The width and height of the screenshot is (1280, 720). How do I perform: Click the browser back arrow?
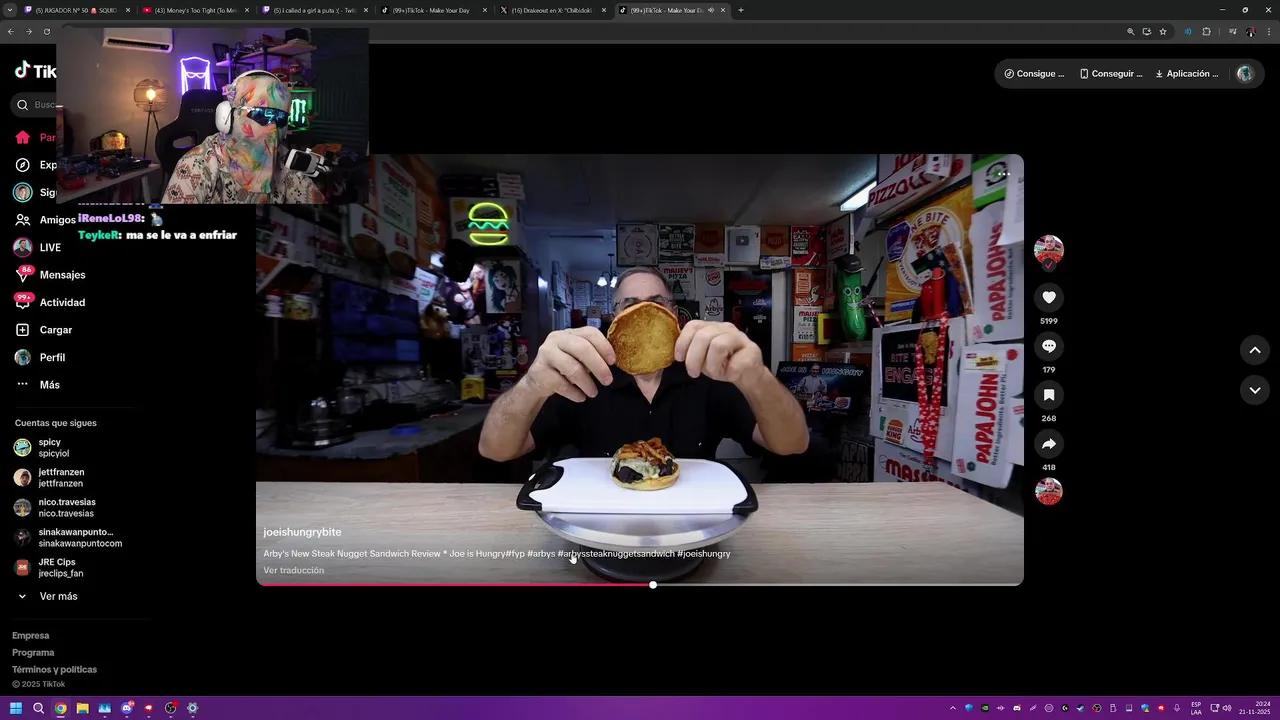click(11, 31)
